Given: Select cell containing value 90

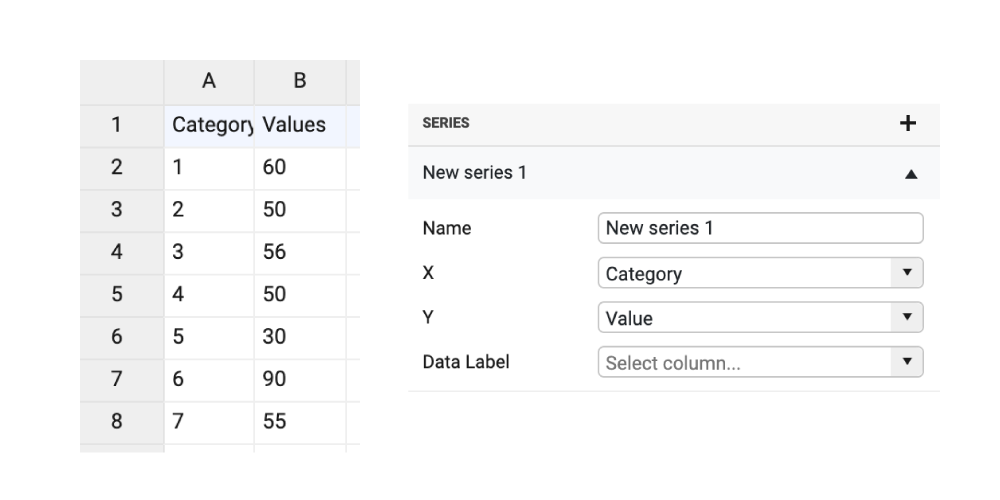Looking at the screenshot, I should 299,379.
